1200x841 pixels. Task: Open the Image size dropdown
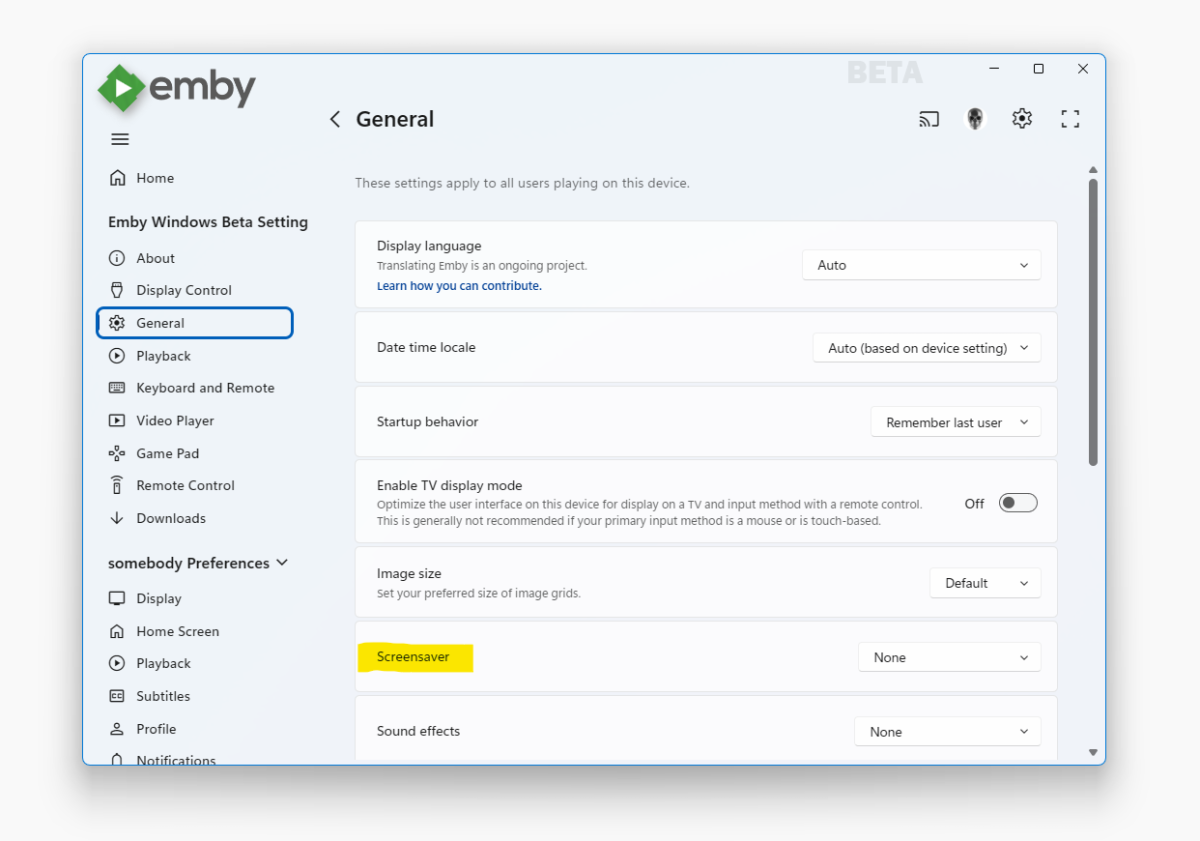point(985,583)
